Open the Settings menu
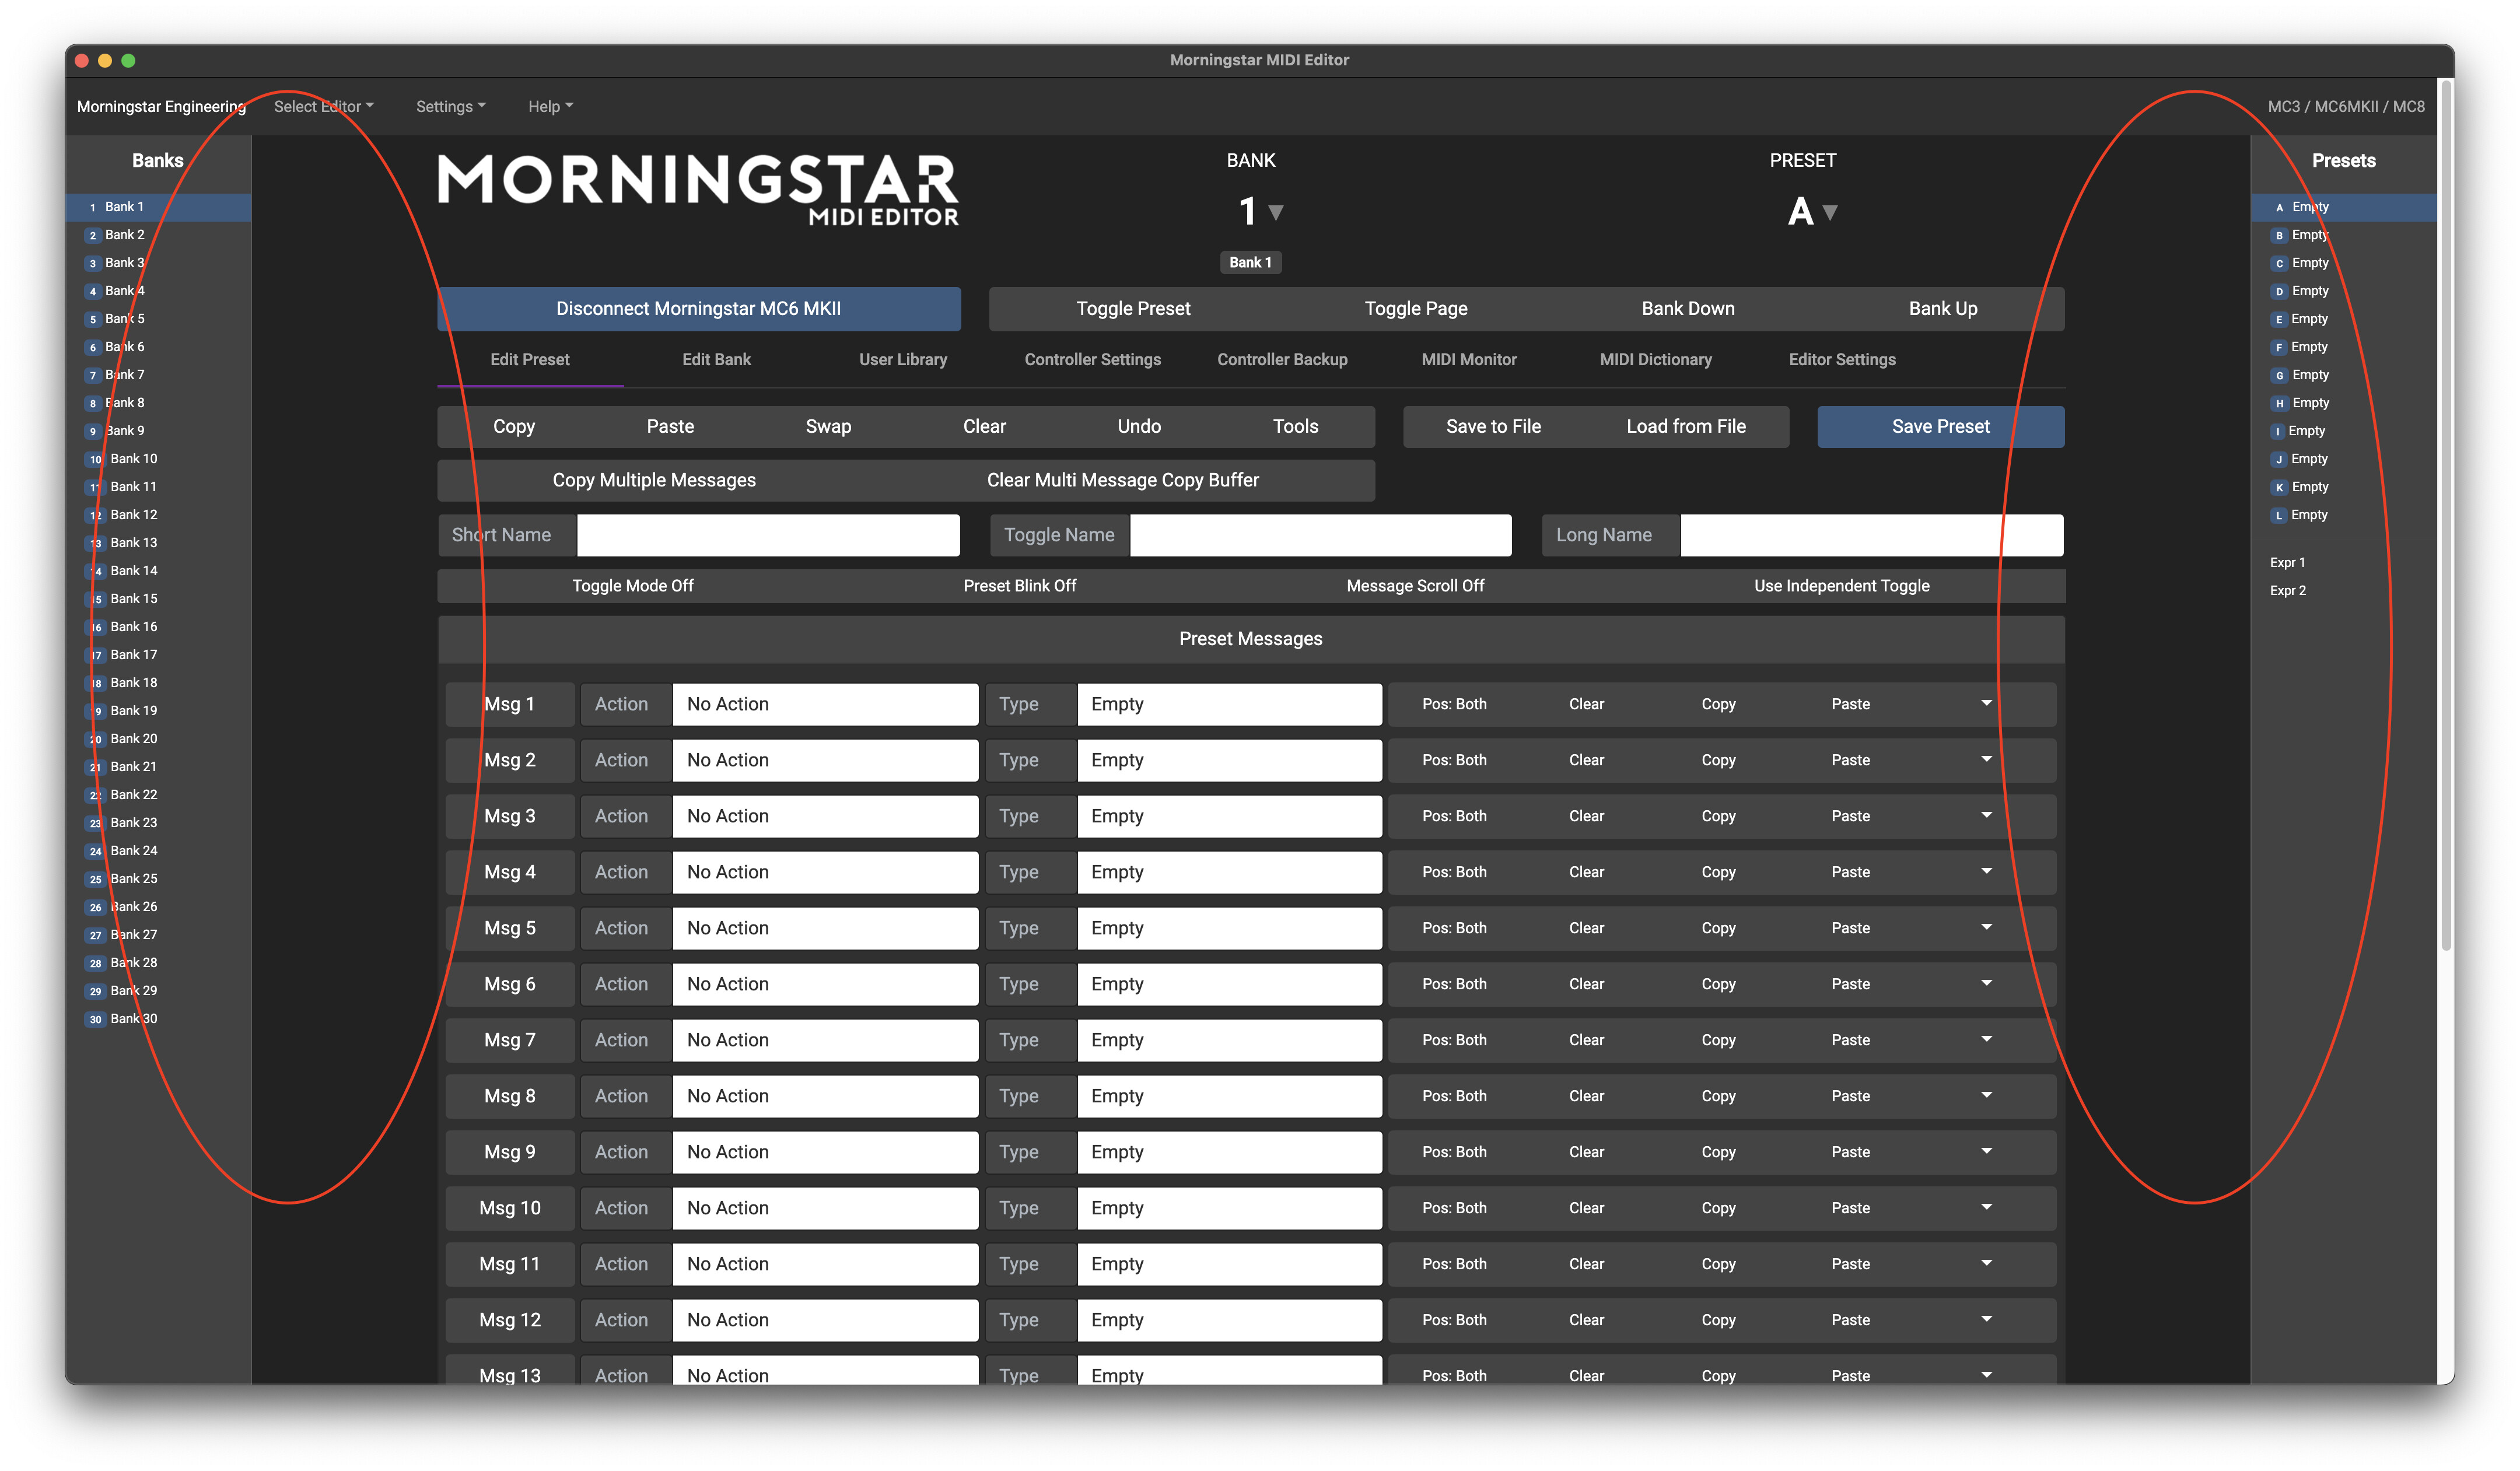2520x1471 pixels. tap(450, 106)
